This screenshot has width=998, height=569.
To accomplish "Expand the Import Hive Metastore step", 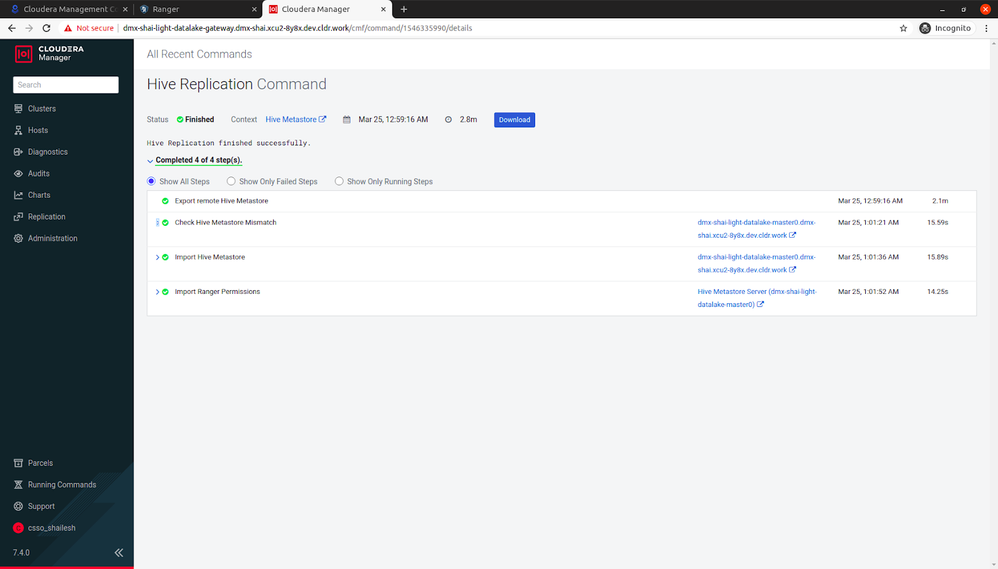I will point(157,257).
